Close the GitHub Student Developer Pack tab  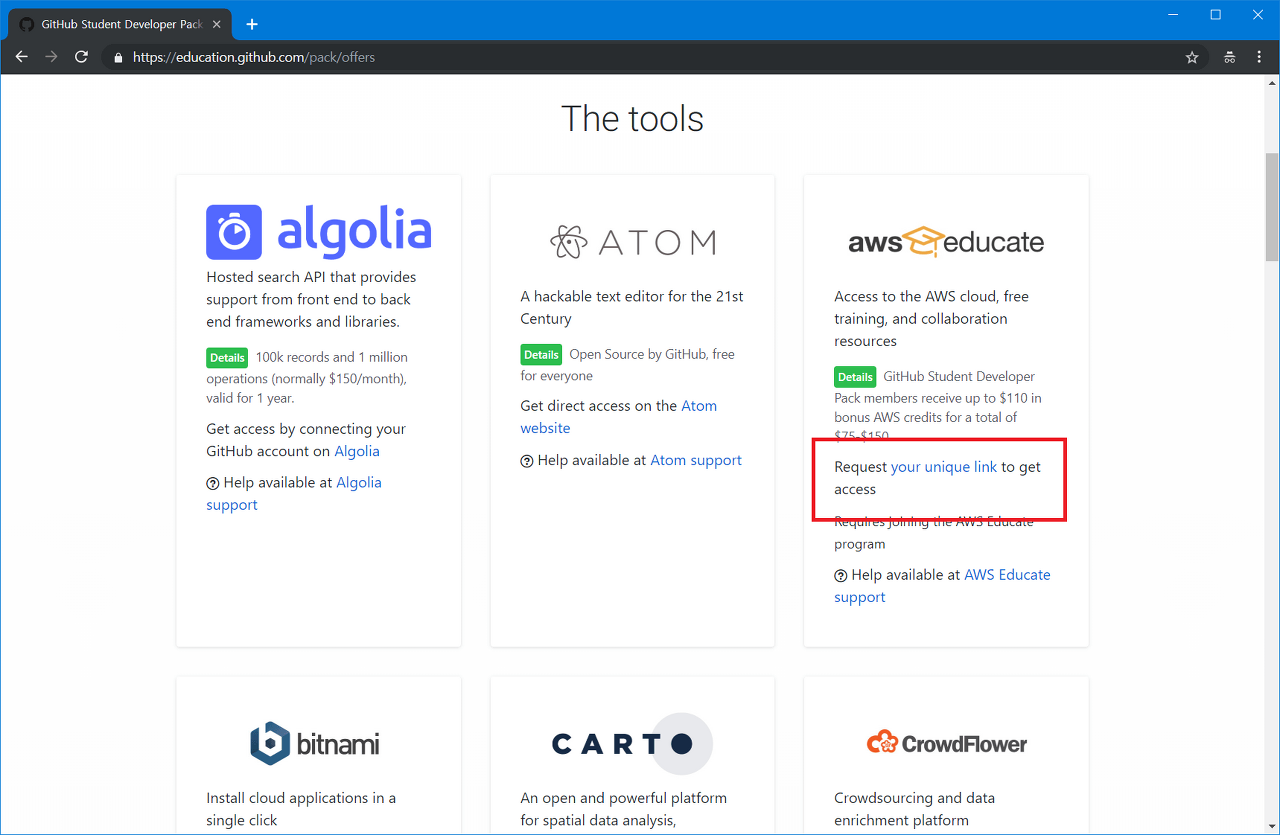217,24
